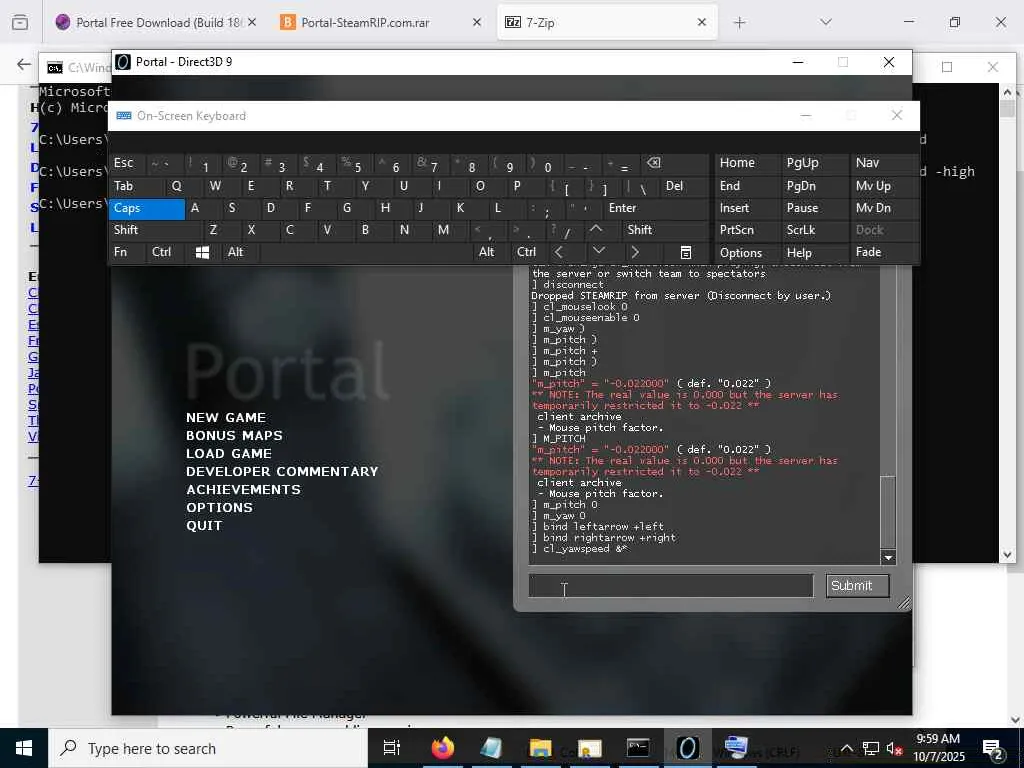Screen dimensions: 1024x768
Task: Click the console resize grip corner
Action: (x=904, y=603)
